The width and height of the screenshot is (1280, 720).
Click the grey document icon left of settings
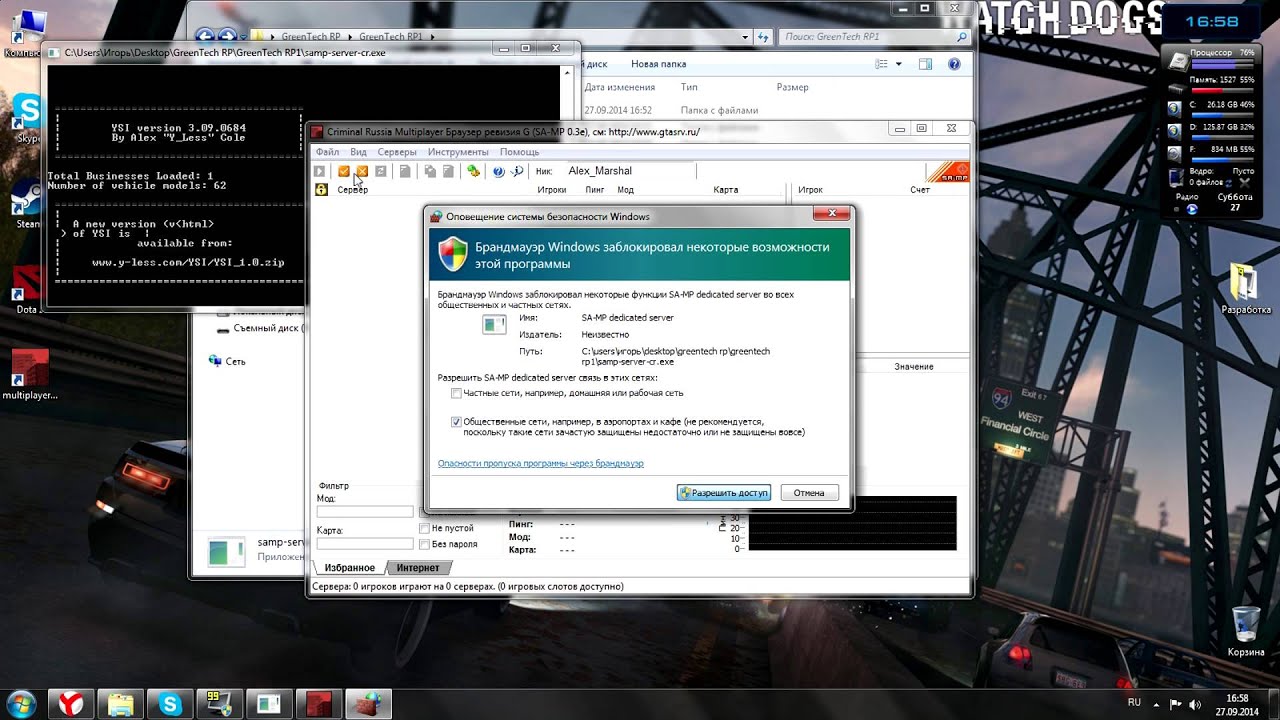448,171
